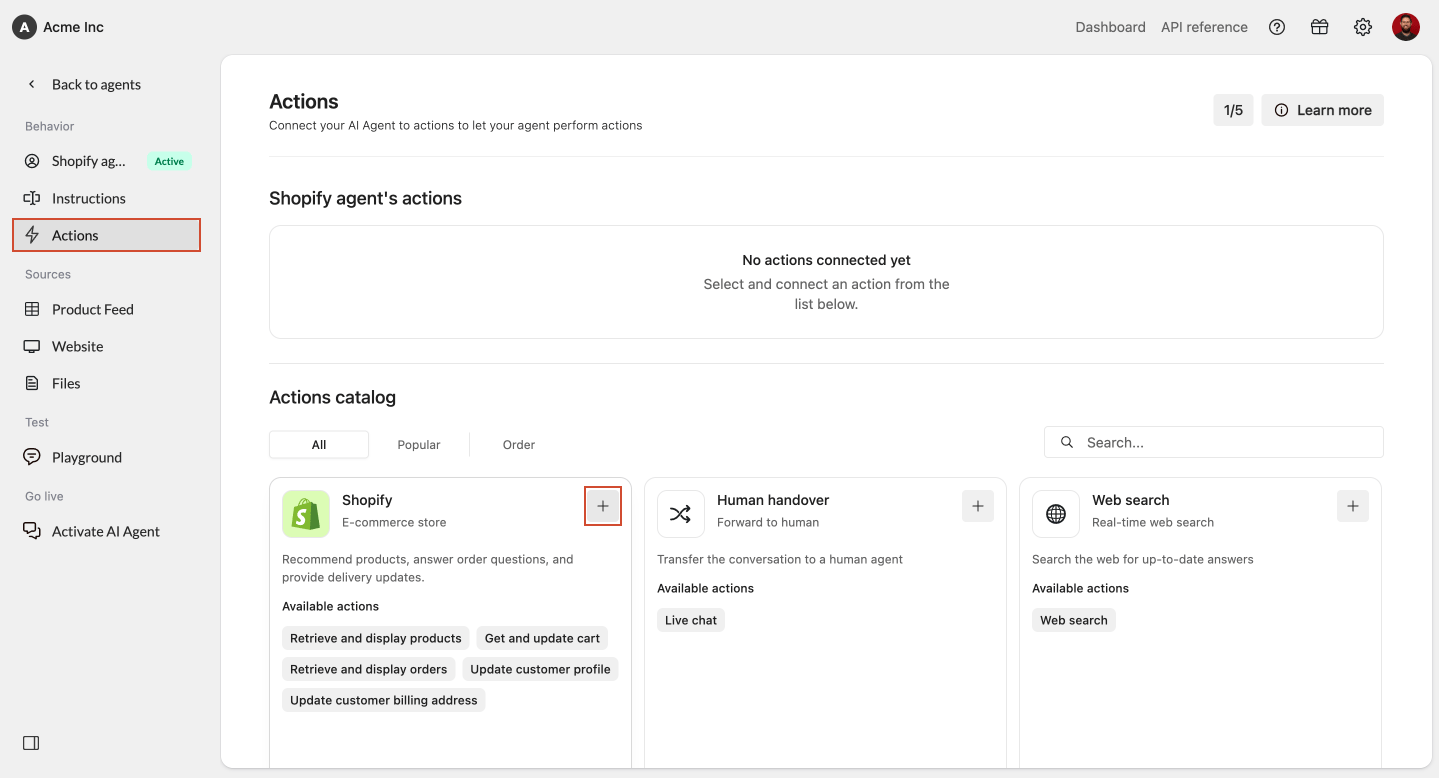1439x778 pixels.
Task: Switch to the Popular catalog tab
Action: tap(419, 444)
